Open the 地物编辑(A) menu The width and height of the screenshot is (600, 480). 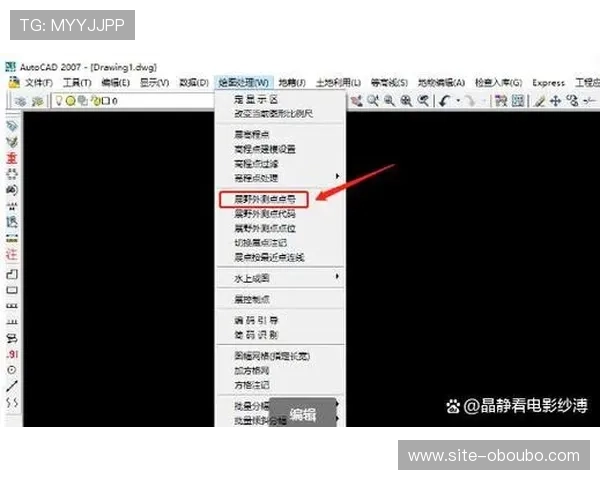tap(441, 82)
